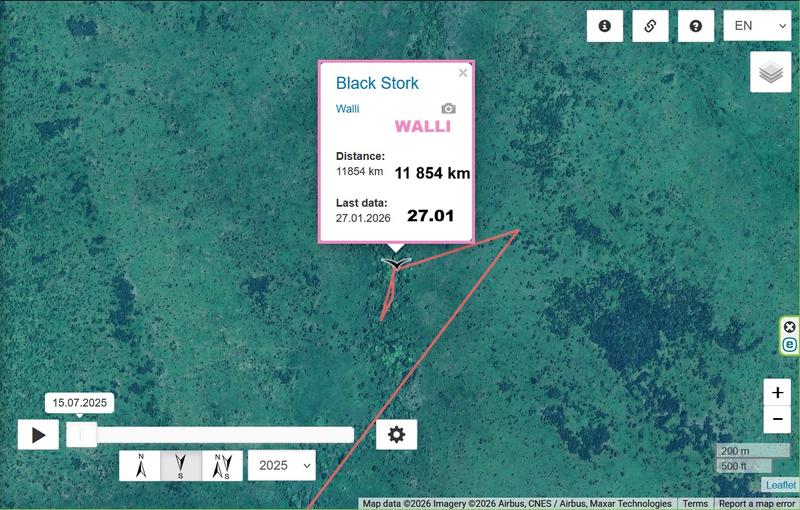Open playback settings gear

pos(396,435)
